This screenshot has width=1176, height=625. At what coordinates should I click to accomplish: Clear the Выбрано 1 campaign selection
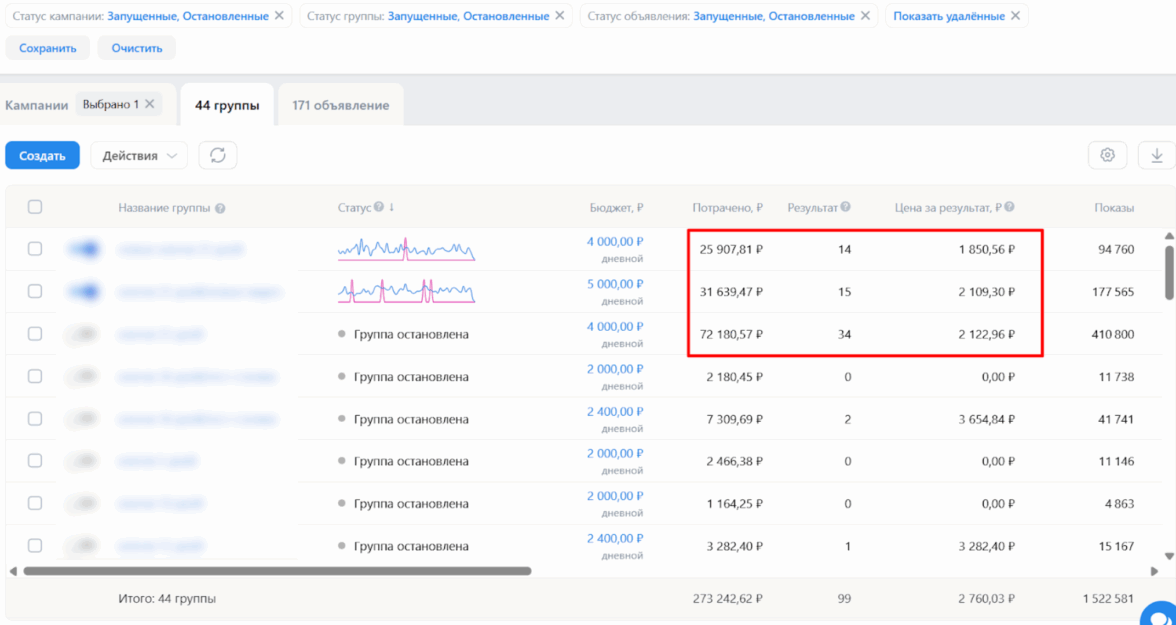click(149, 104)
